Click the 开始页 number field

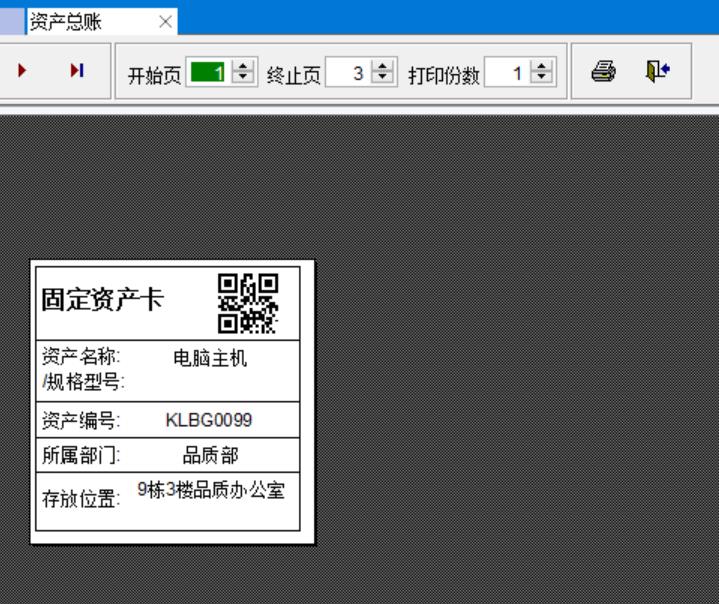point(208,73)
